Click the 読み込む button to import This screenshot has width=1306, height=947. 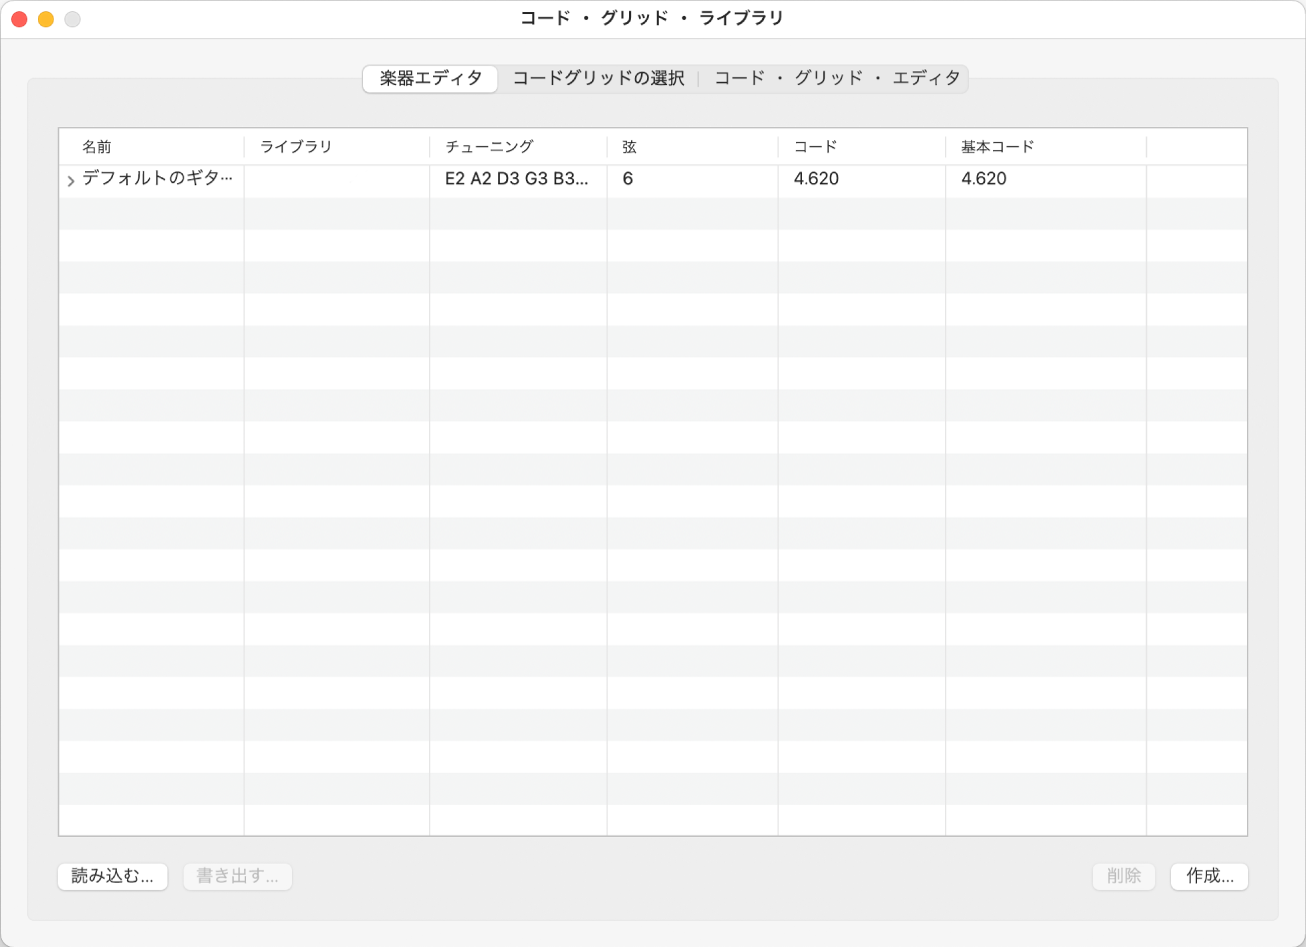tap(112, 876)
